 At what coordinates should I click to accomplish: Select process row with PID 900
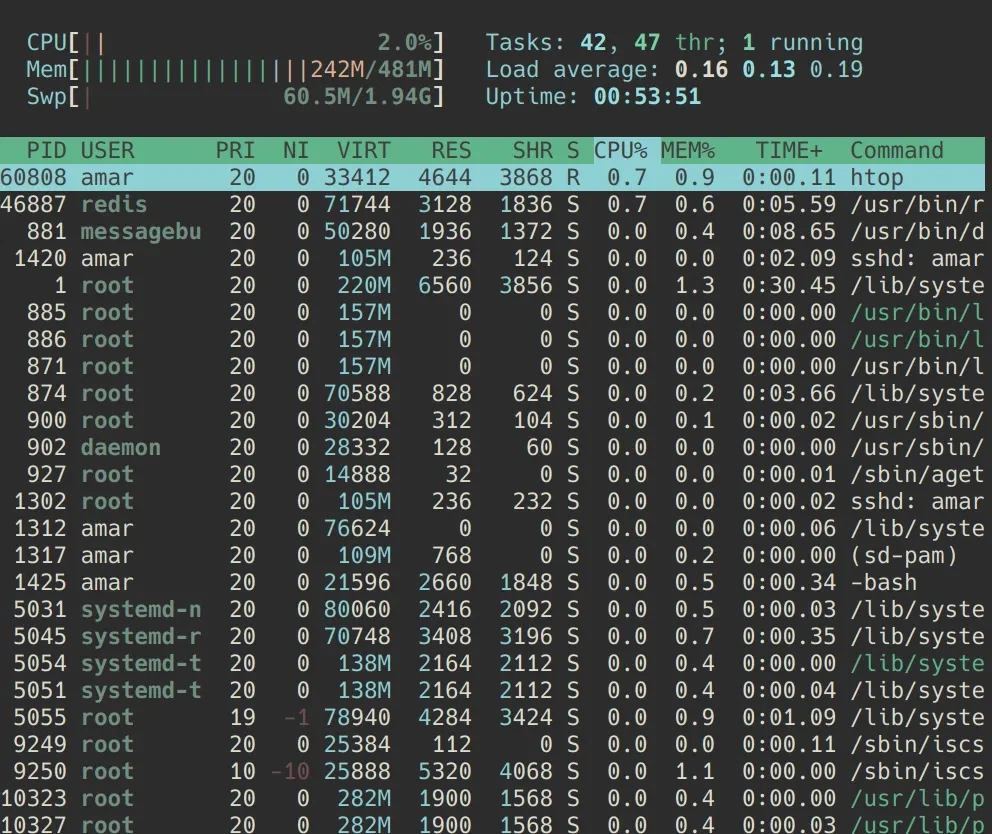click(492, 420)
